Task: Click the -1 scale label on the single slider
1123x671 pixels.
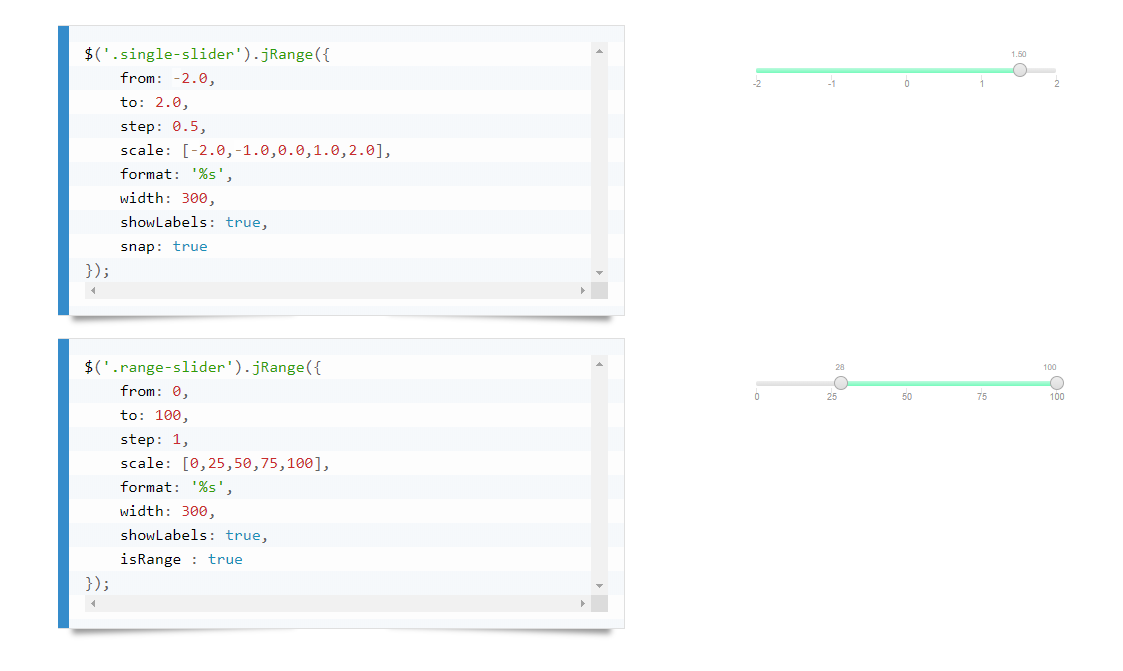Action: click(832, 84)
